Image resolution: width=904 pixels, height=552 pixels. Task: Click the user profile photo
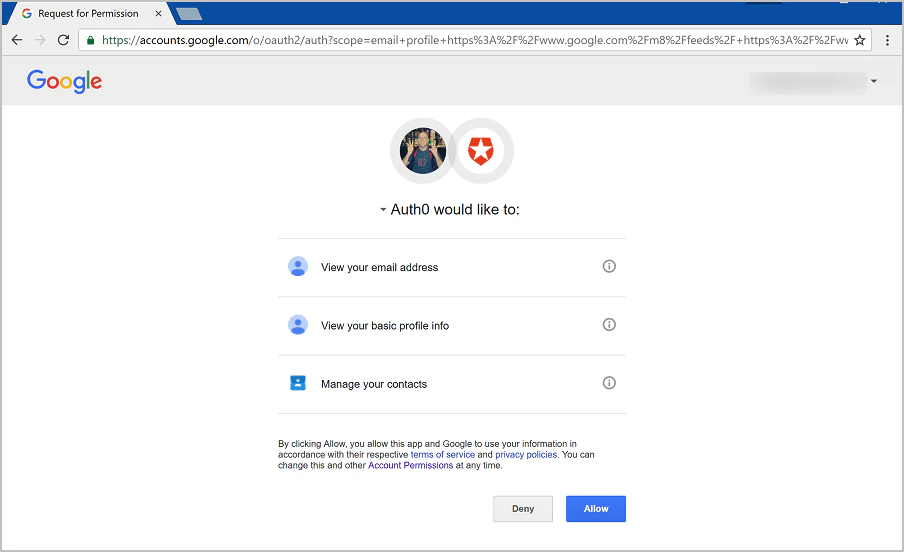pos(423,151)
